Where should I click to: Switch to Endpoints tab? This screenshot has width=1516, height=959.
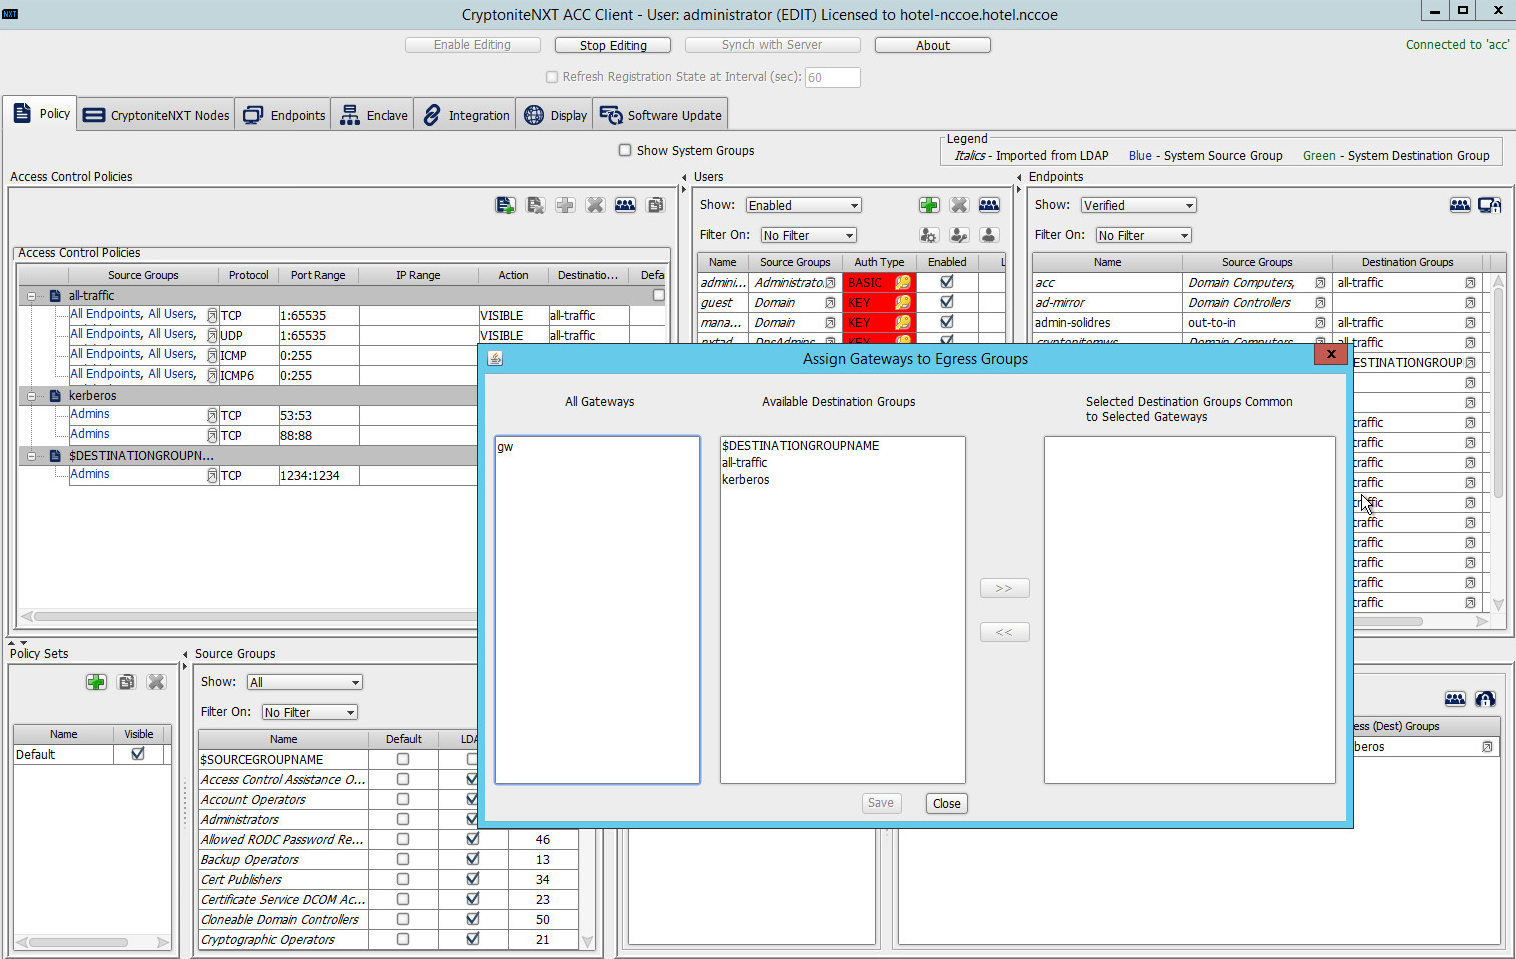(285, 115)
